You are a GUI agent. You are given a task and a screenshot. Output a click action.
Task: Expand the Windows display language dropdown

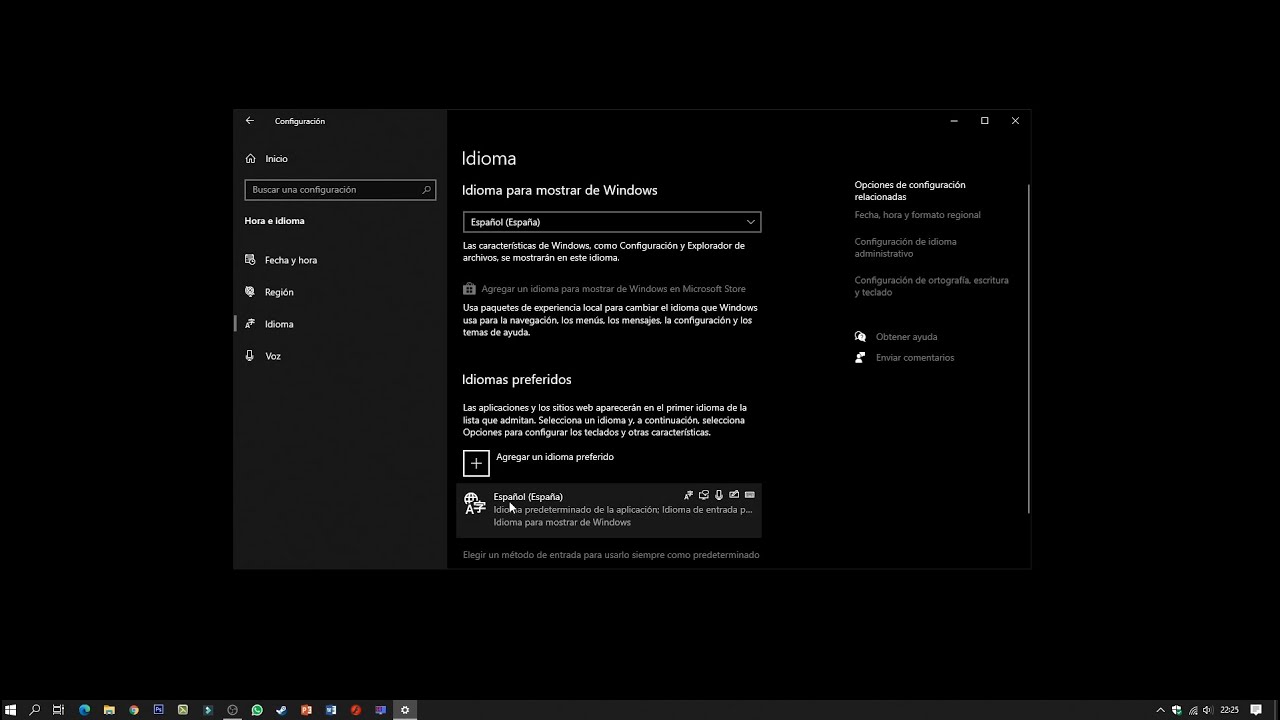tap(612, 222)
